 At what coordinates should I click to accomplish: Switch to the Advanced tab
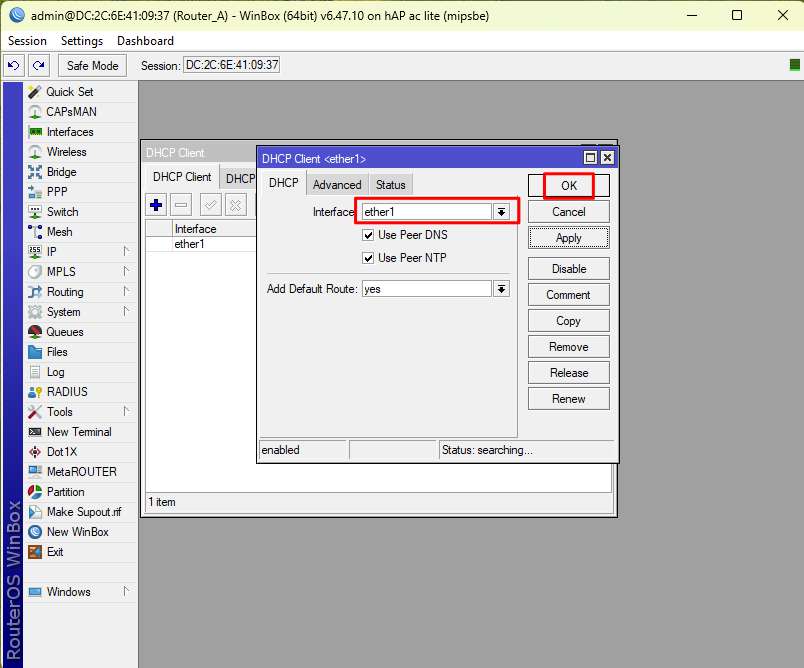pyautogui.click(x=337, y=185)
